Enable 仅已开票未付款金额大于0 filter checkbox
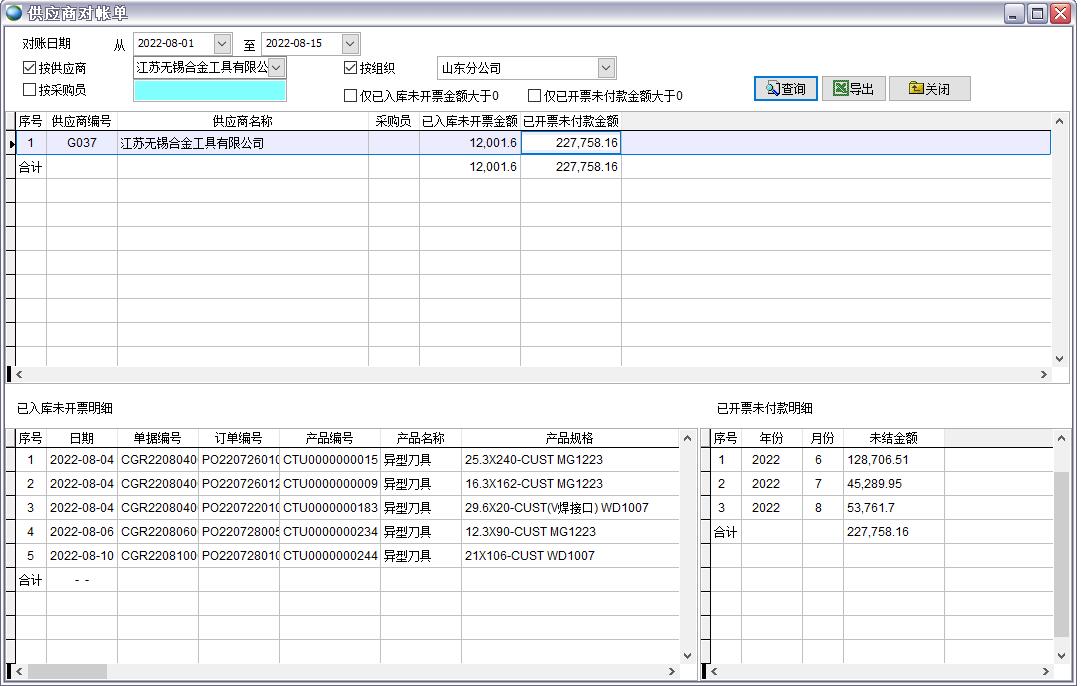Image resolution: width=1081 pixels, height=686 pixels. click(x=534, y=96)
